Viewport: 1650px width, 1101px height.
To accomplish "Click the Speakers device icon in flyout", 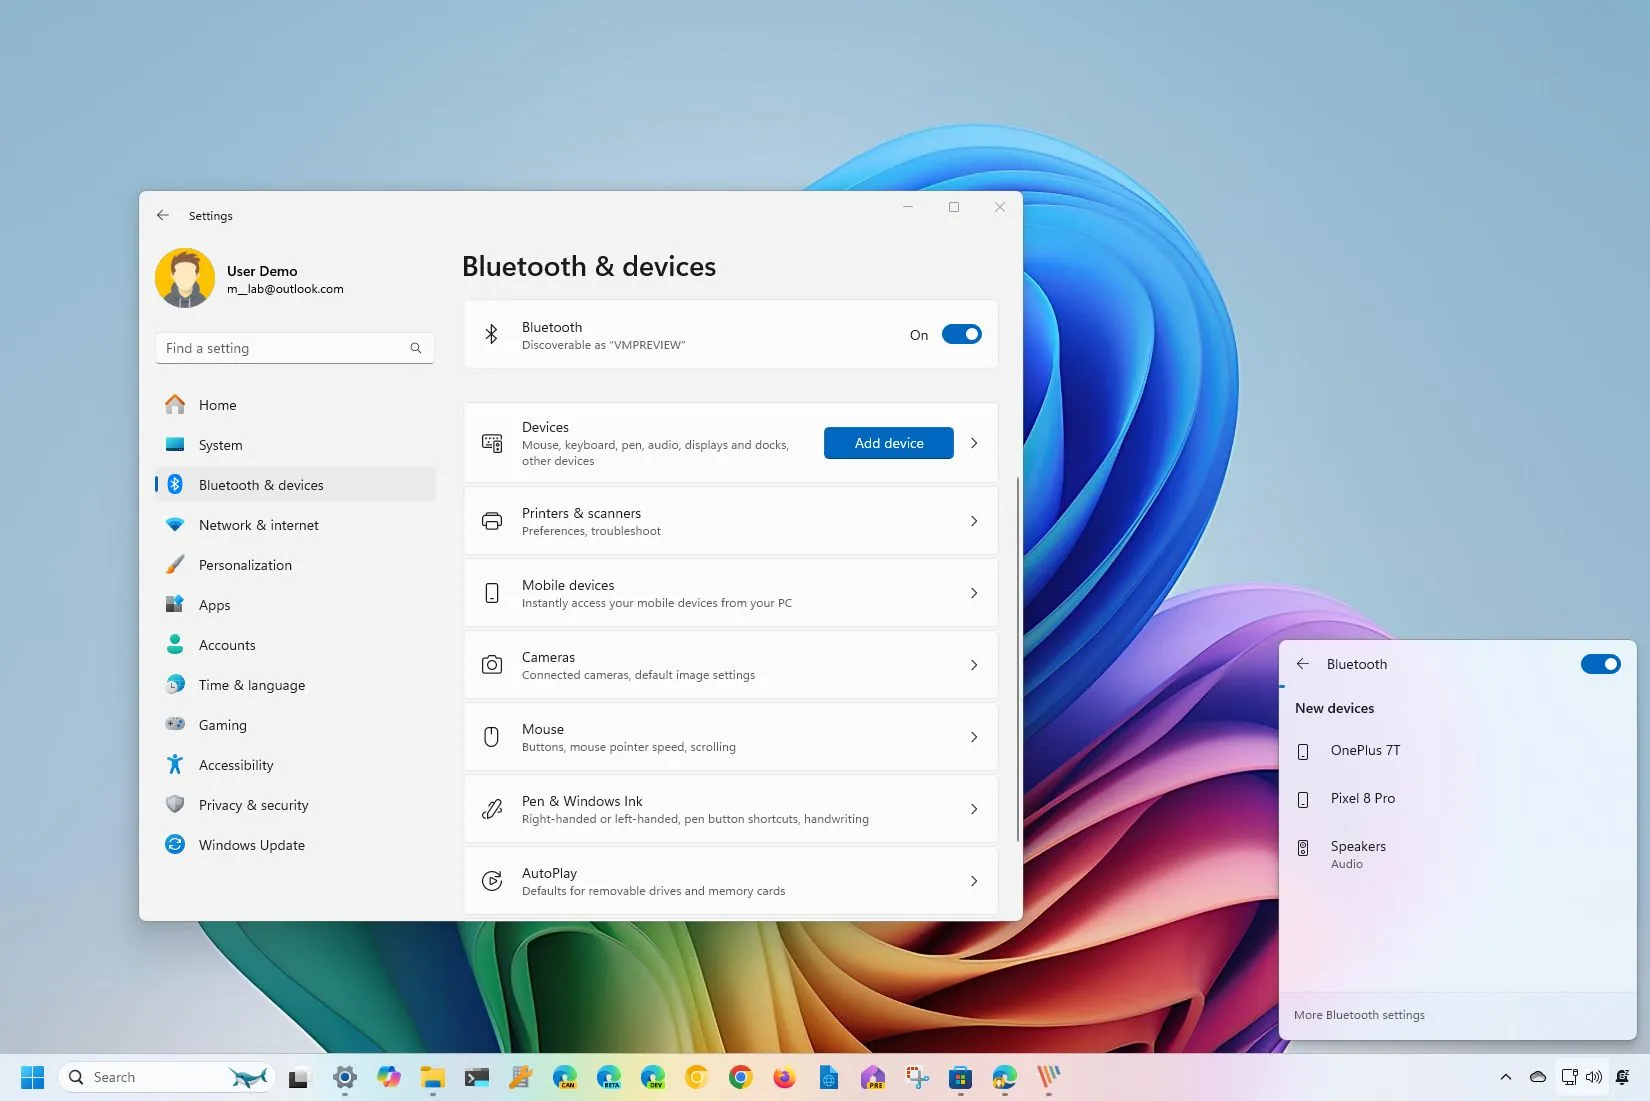I will (1303, 848).
